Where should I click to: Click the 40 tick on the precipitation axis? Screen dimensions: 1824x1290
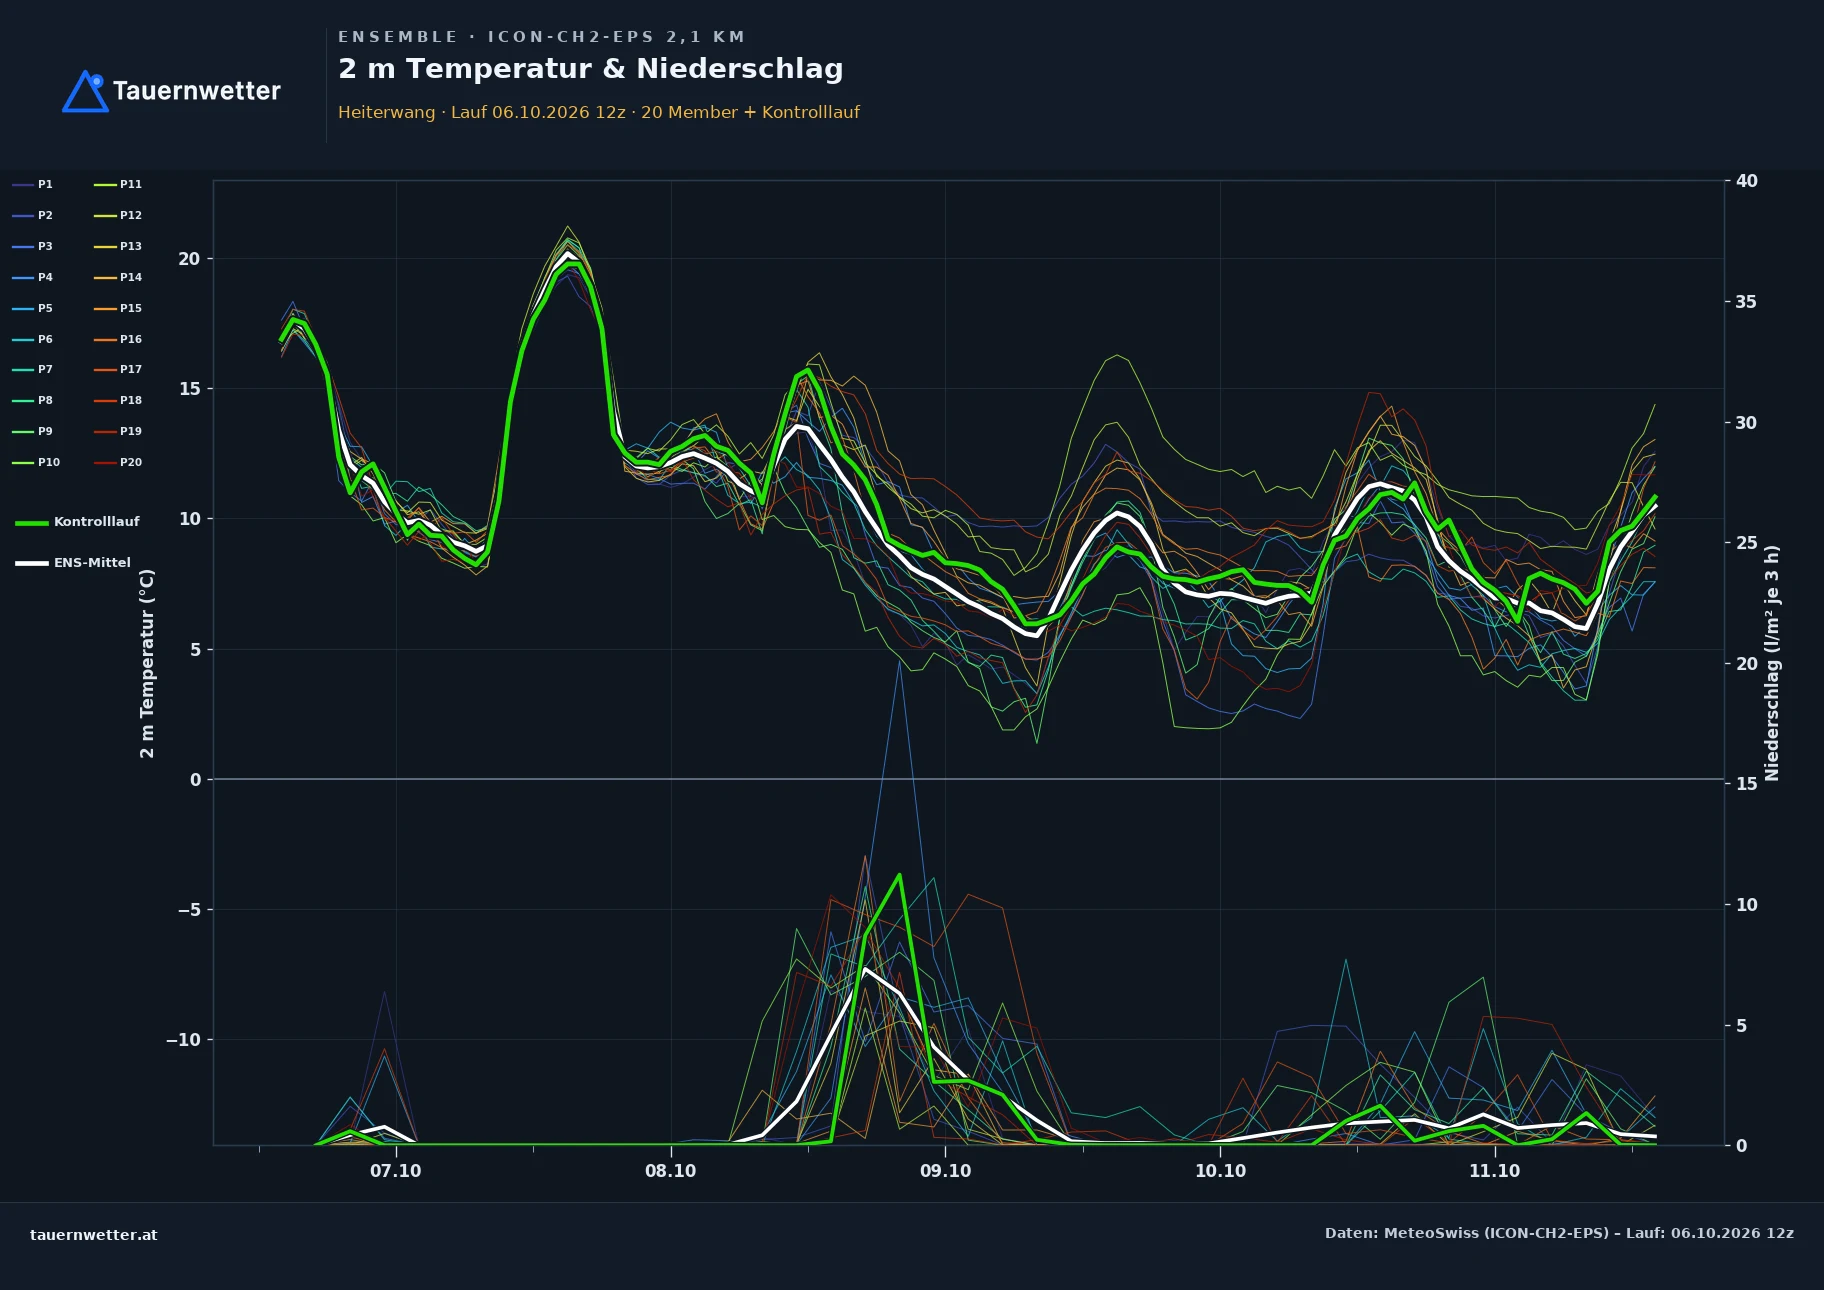click(x=1746, y=181)
